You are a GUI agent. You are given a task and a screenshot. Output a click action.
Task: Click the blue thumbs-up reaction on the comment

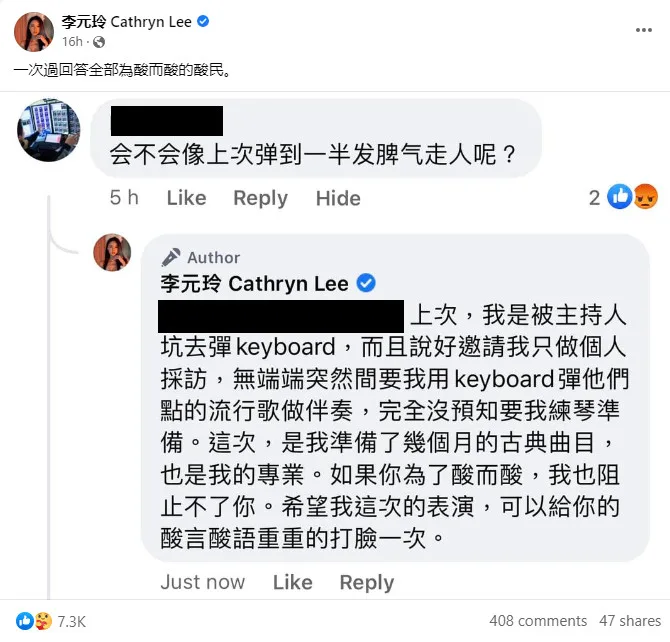[x=620, y=197]
